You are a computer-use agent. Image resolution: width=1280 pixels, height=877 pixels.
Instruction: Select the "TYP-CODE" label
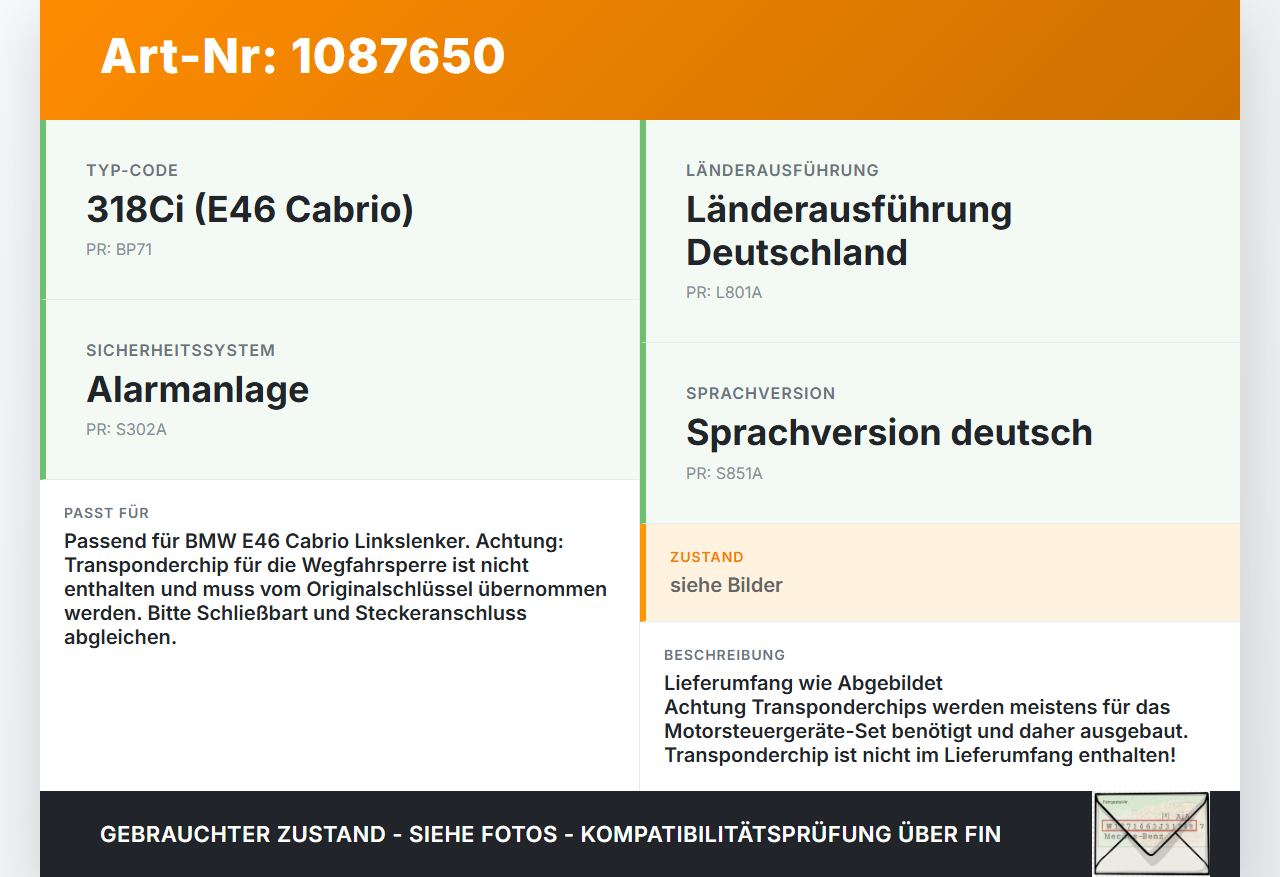(132, 170)
